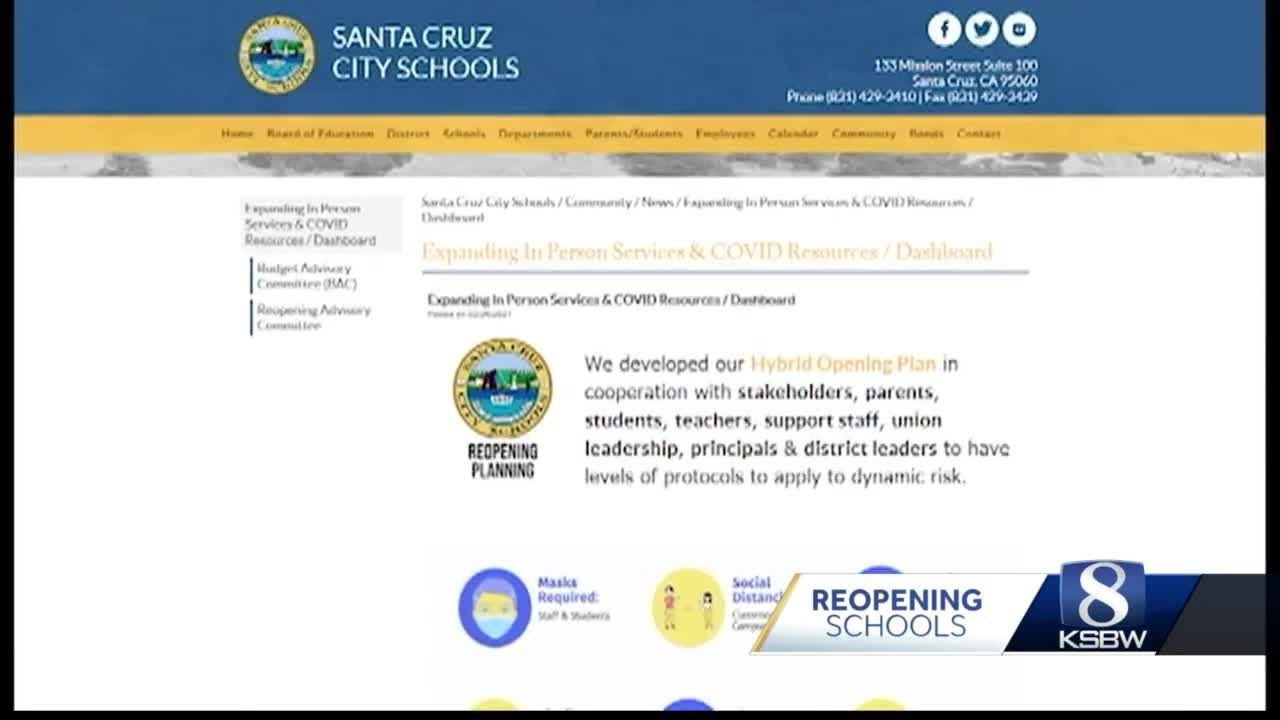Click the News breadcrumb link
Image resolution: width=1280 pixels, height=720 pixels.
[657, 202]
